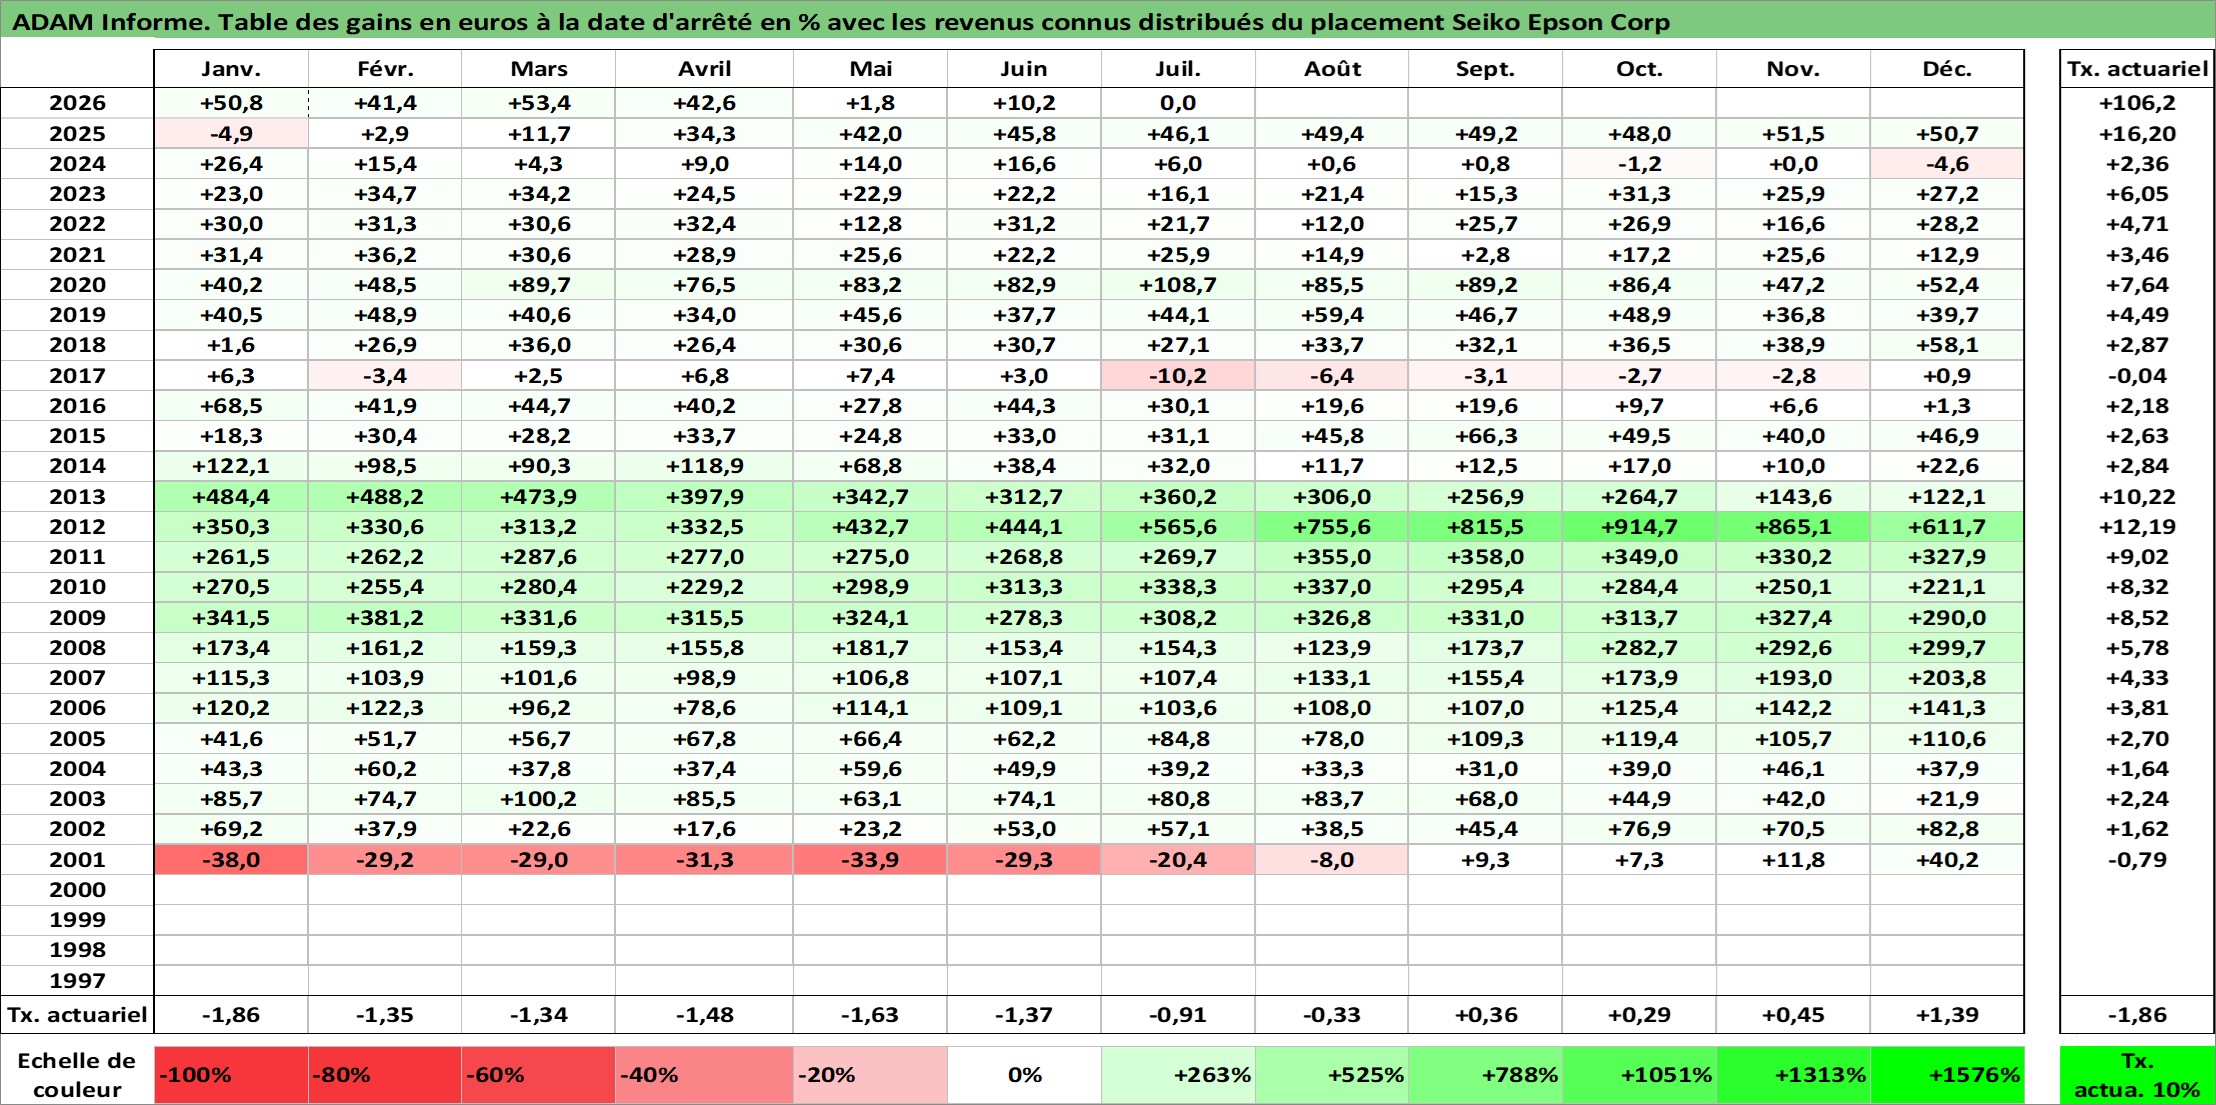2216x1105 pixels.
Task: Select the +865,1 cell for November 2012
Action: (x=1793, y=527)
